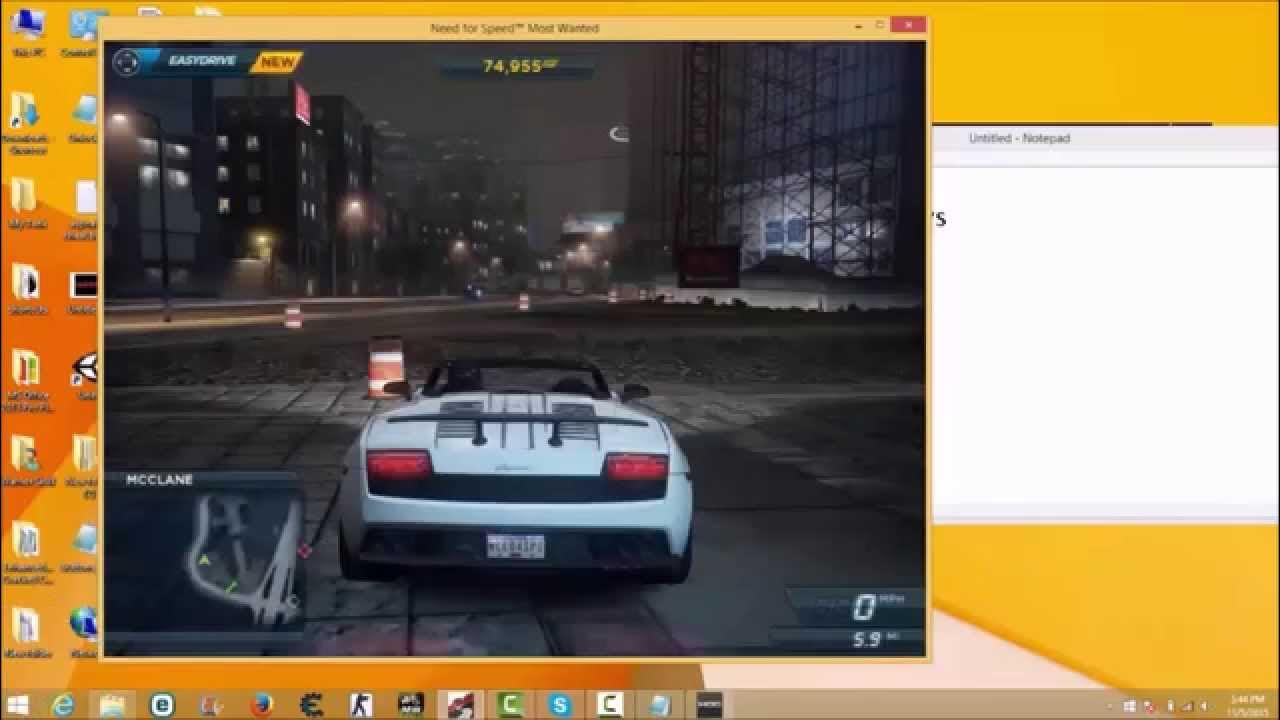Click the Need for Speed Most Wanted title bar

(515, 28)
